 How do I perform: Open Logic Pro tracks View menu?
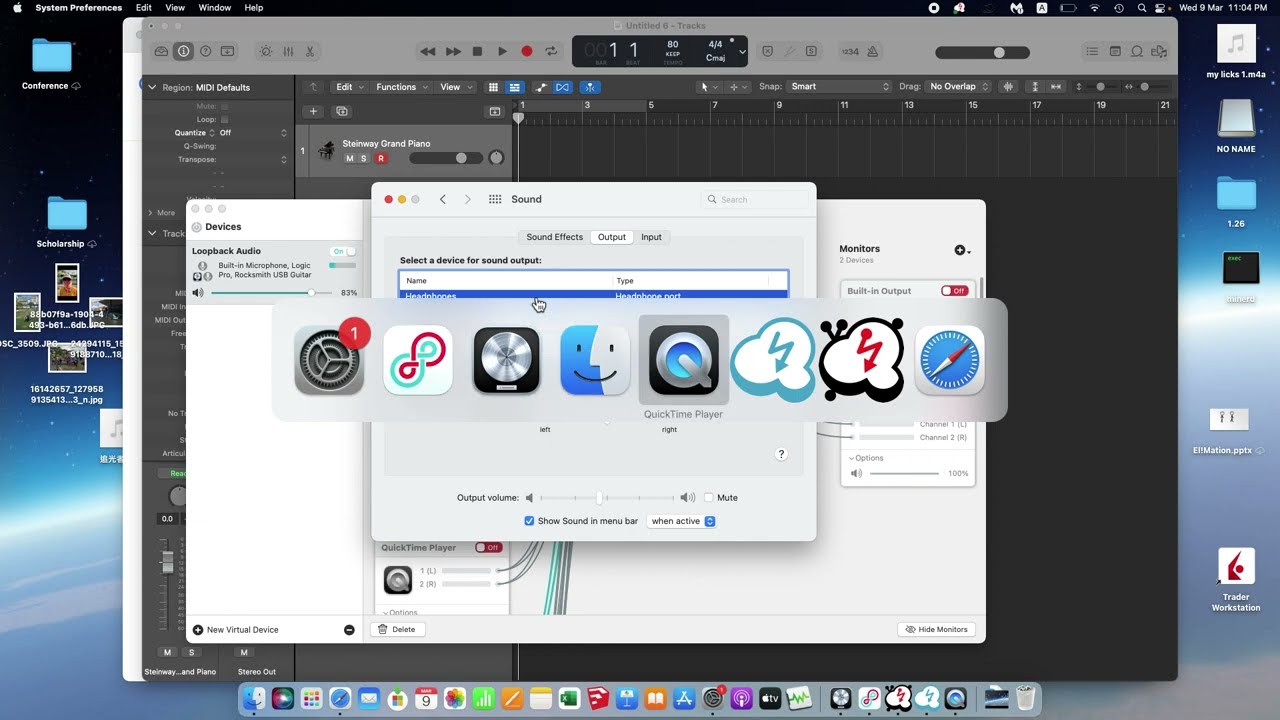point(456,87)
